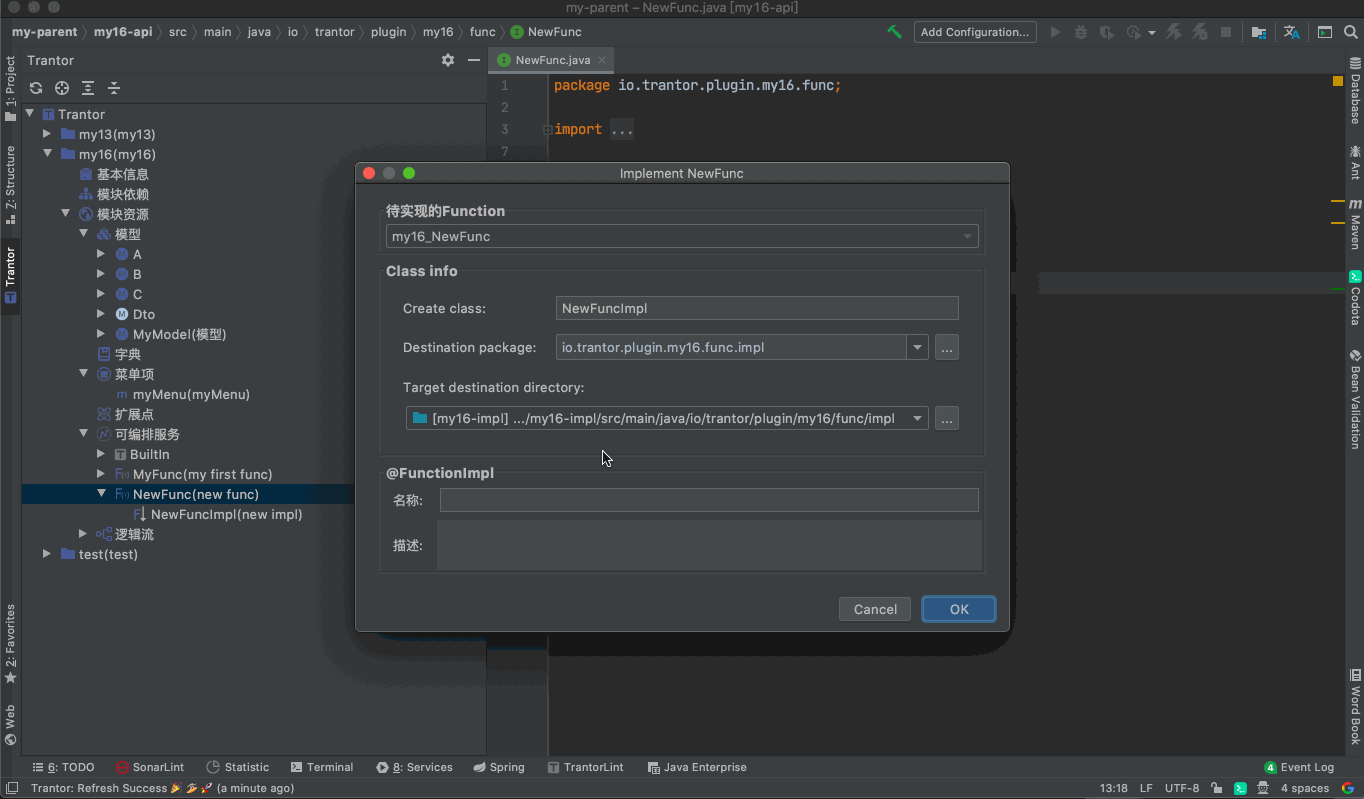Image resolution: width=1364 pixels, height=799 pixels.
Task: Expand the BuiltIn node
Action: click(101, 454)
